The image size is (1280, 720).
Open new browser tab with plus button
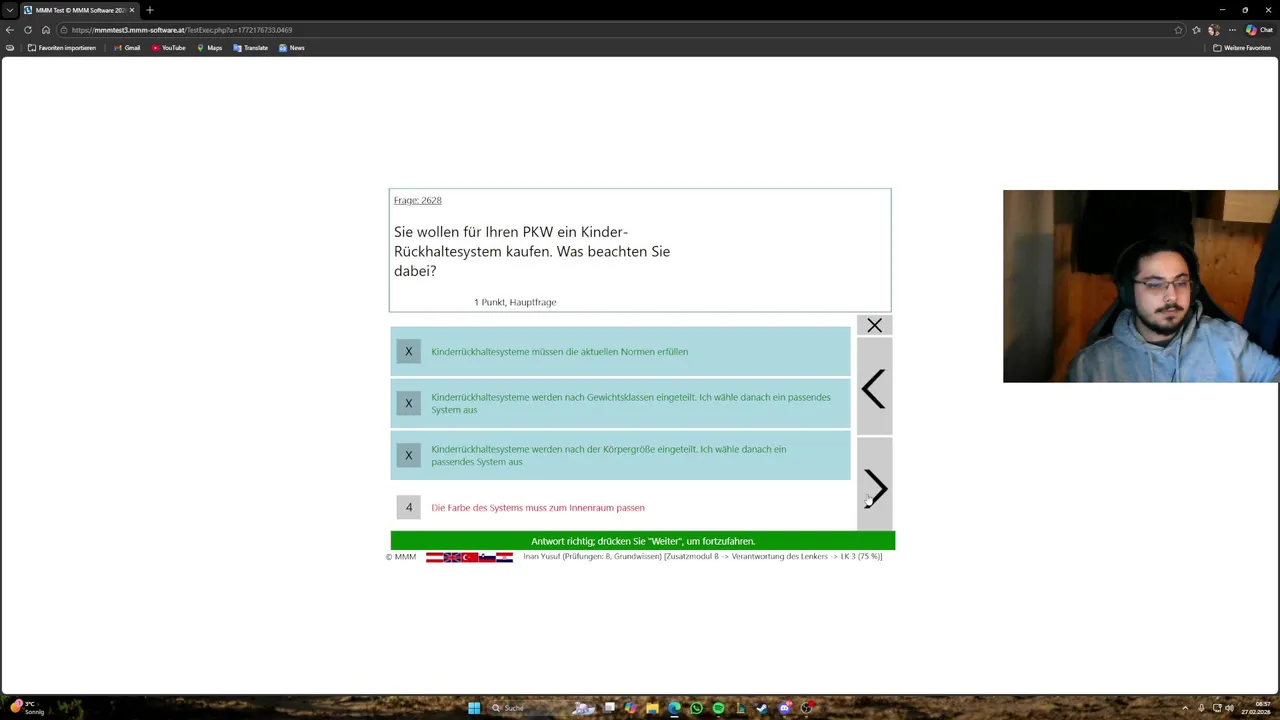click(x=150, y=10)
